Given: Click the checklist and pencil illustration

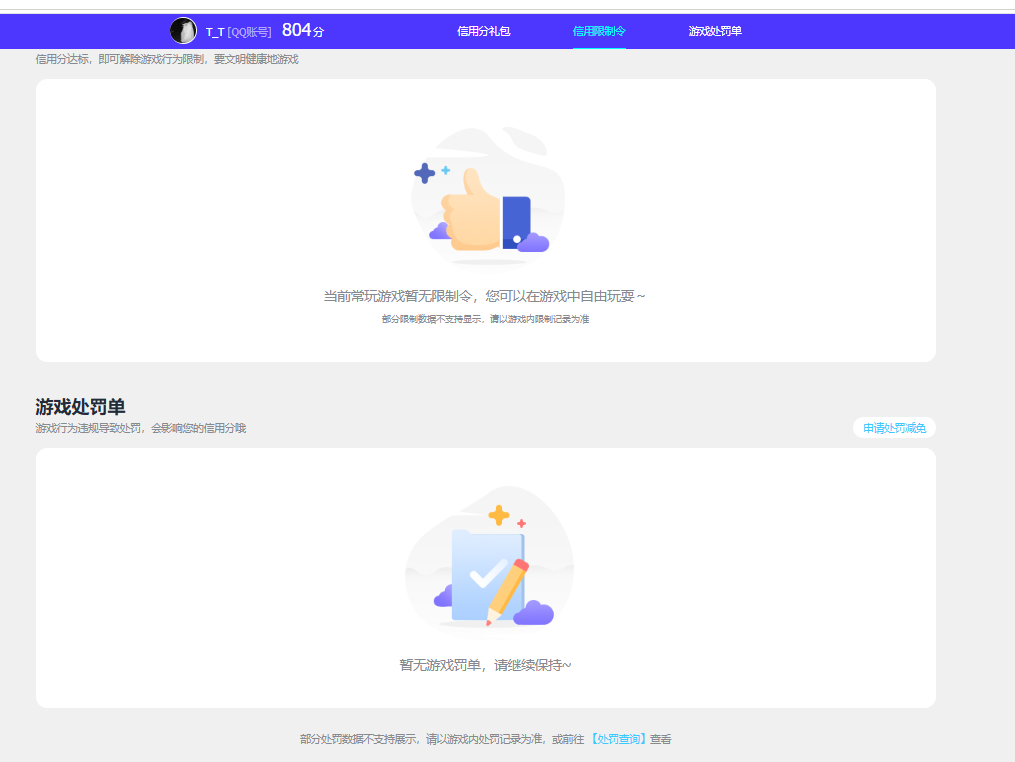Looking at the screenshot, I should tap(489, 558).
